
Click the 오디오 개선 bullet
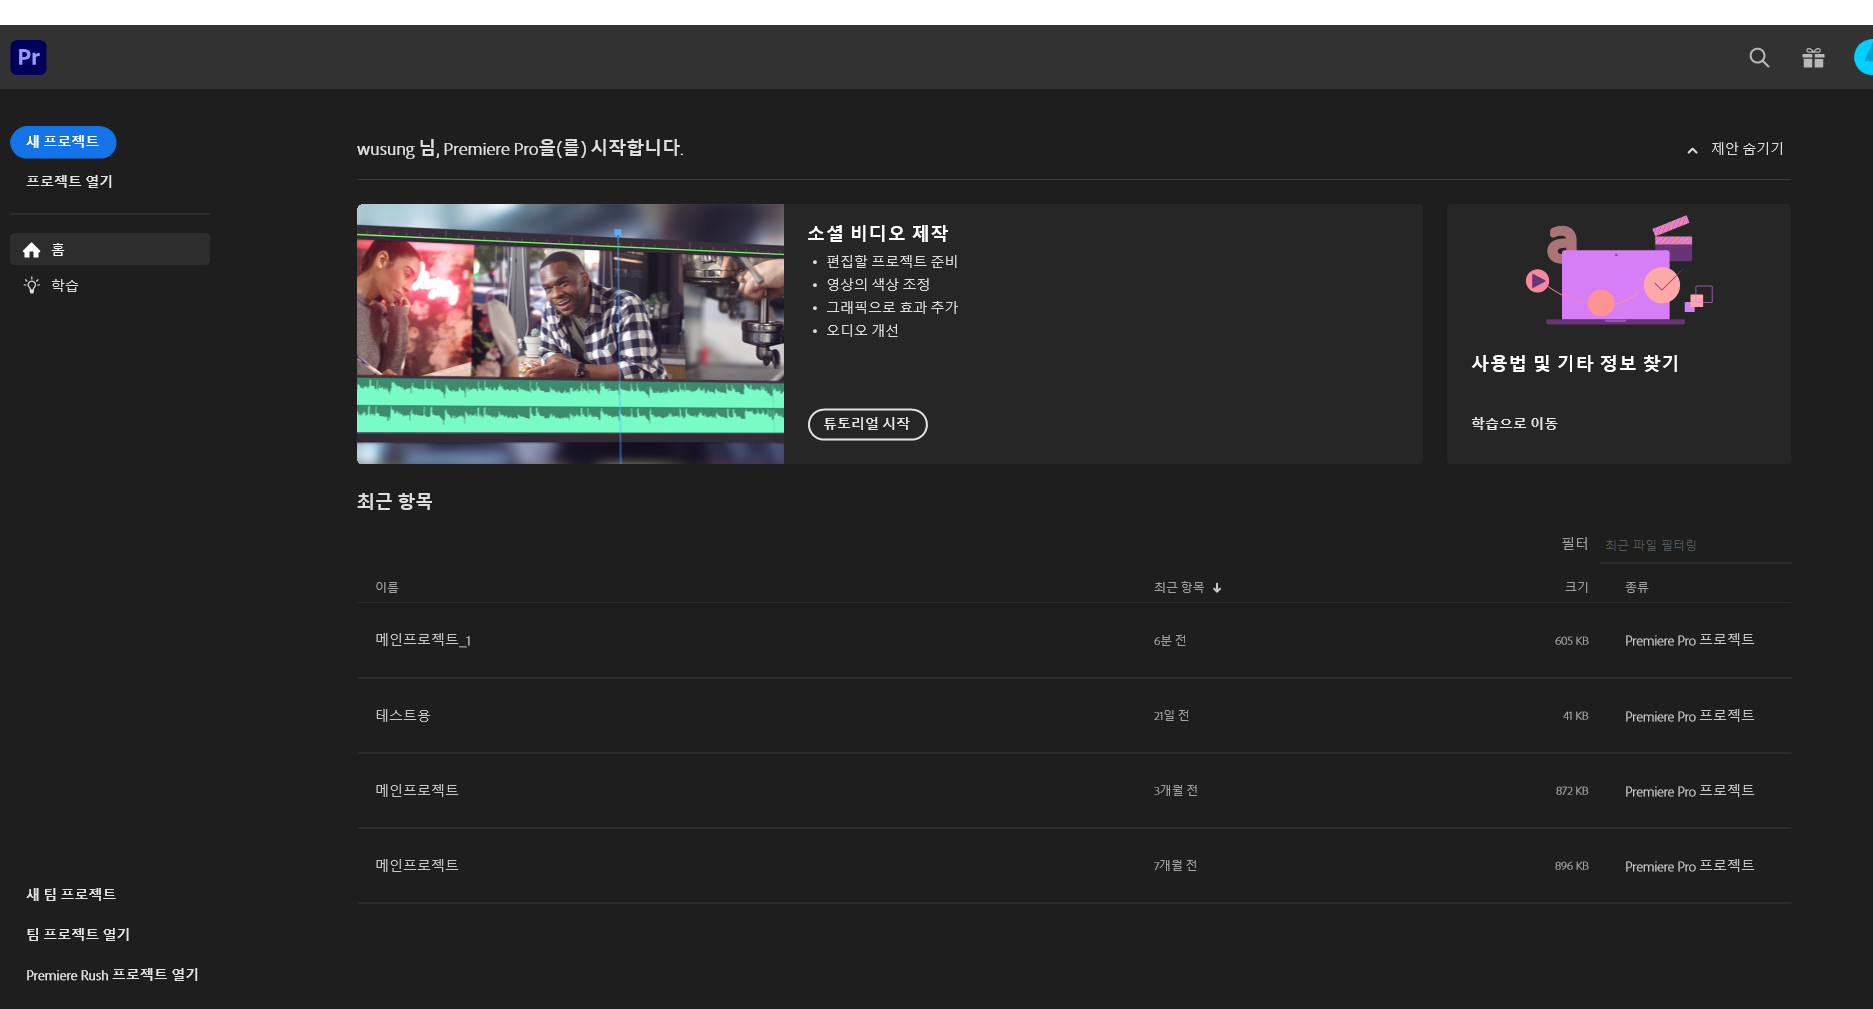click(x=862, y=331)
